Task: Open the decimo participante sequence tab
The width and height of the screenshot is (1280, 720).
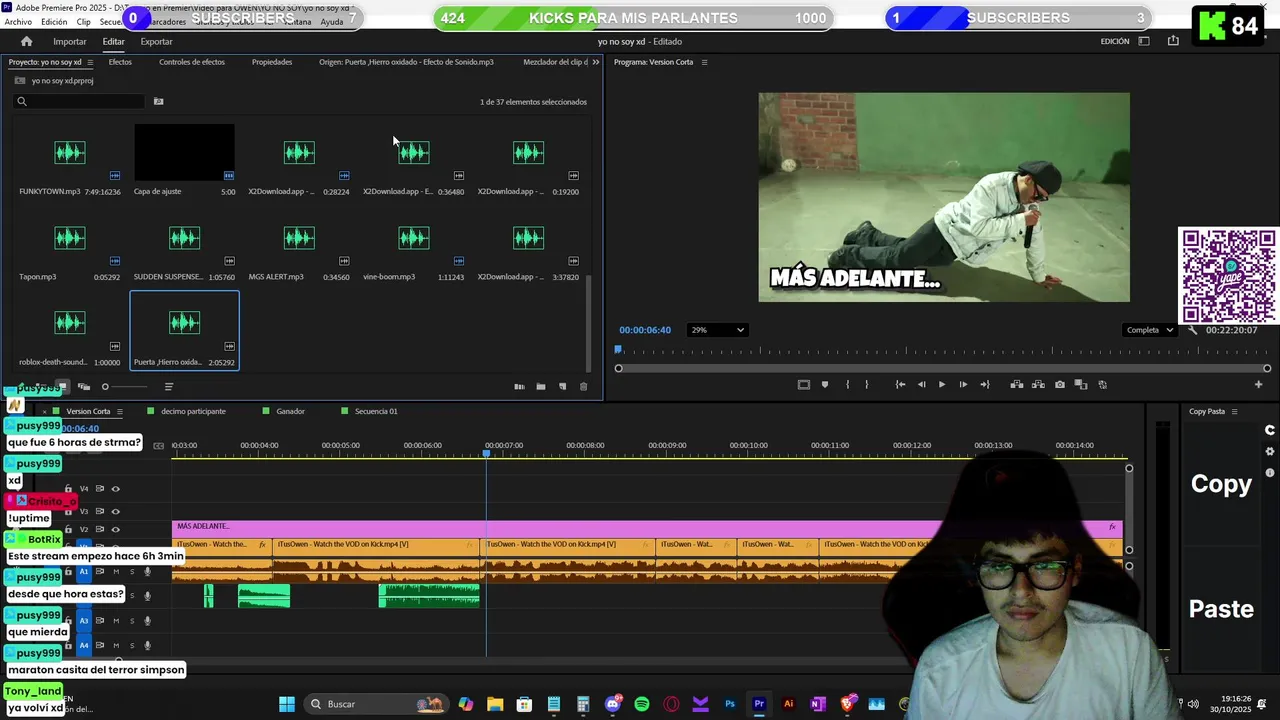Action: pyautogui.click(x=193, y=411)
